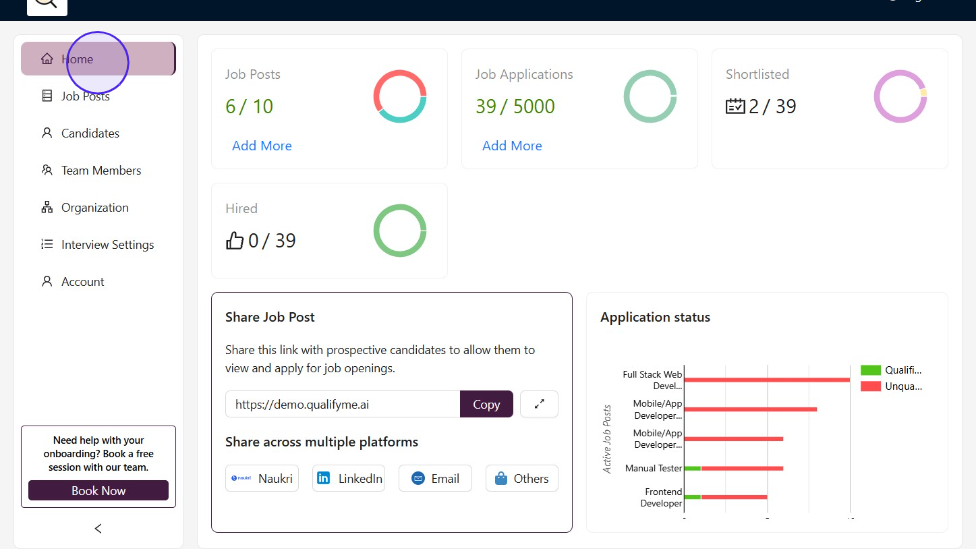Click the Team Members icon
This screenshot has width=976, height=550.
pos(47,170)
